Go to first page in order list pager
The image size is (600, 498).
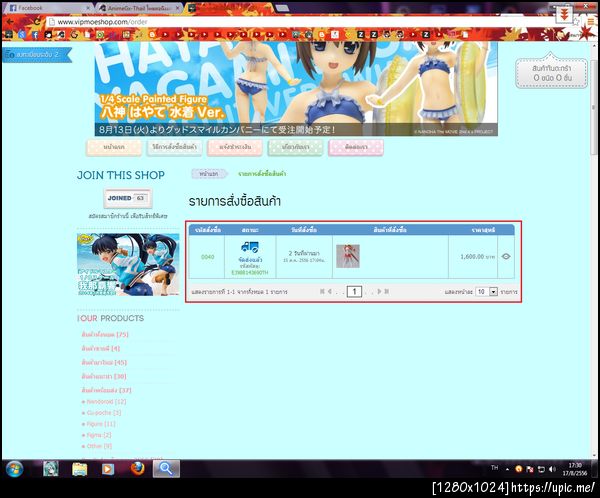pos(322,292)
